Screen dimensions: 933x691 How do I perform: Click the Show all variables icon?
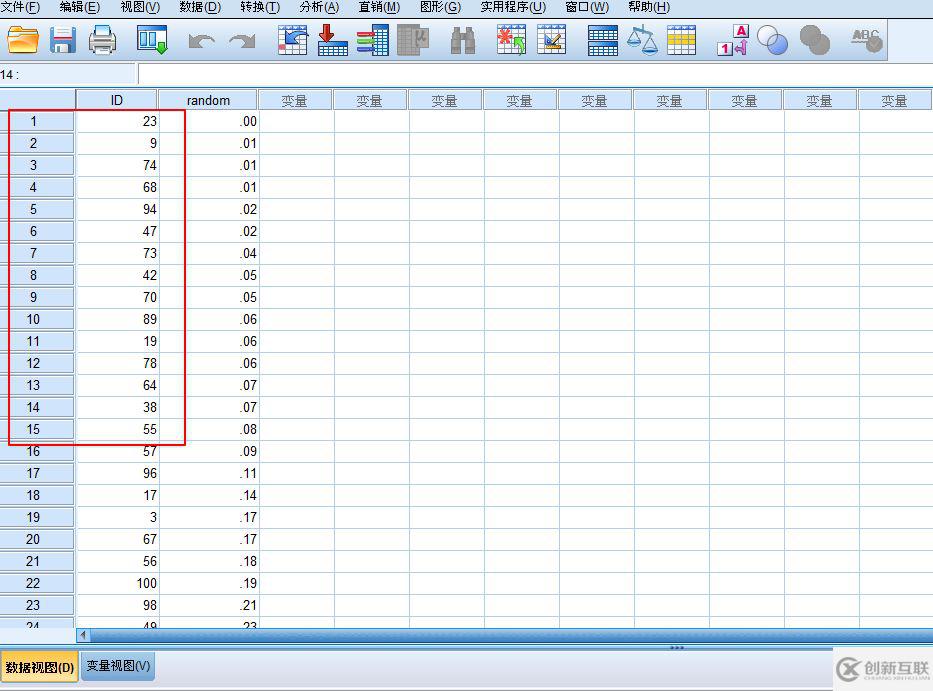(815, 40)
